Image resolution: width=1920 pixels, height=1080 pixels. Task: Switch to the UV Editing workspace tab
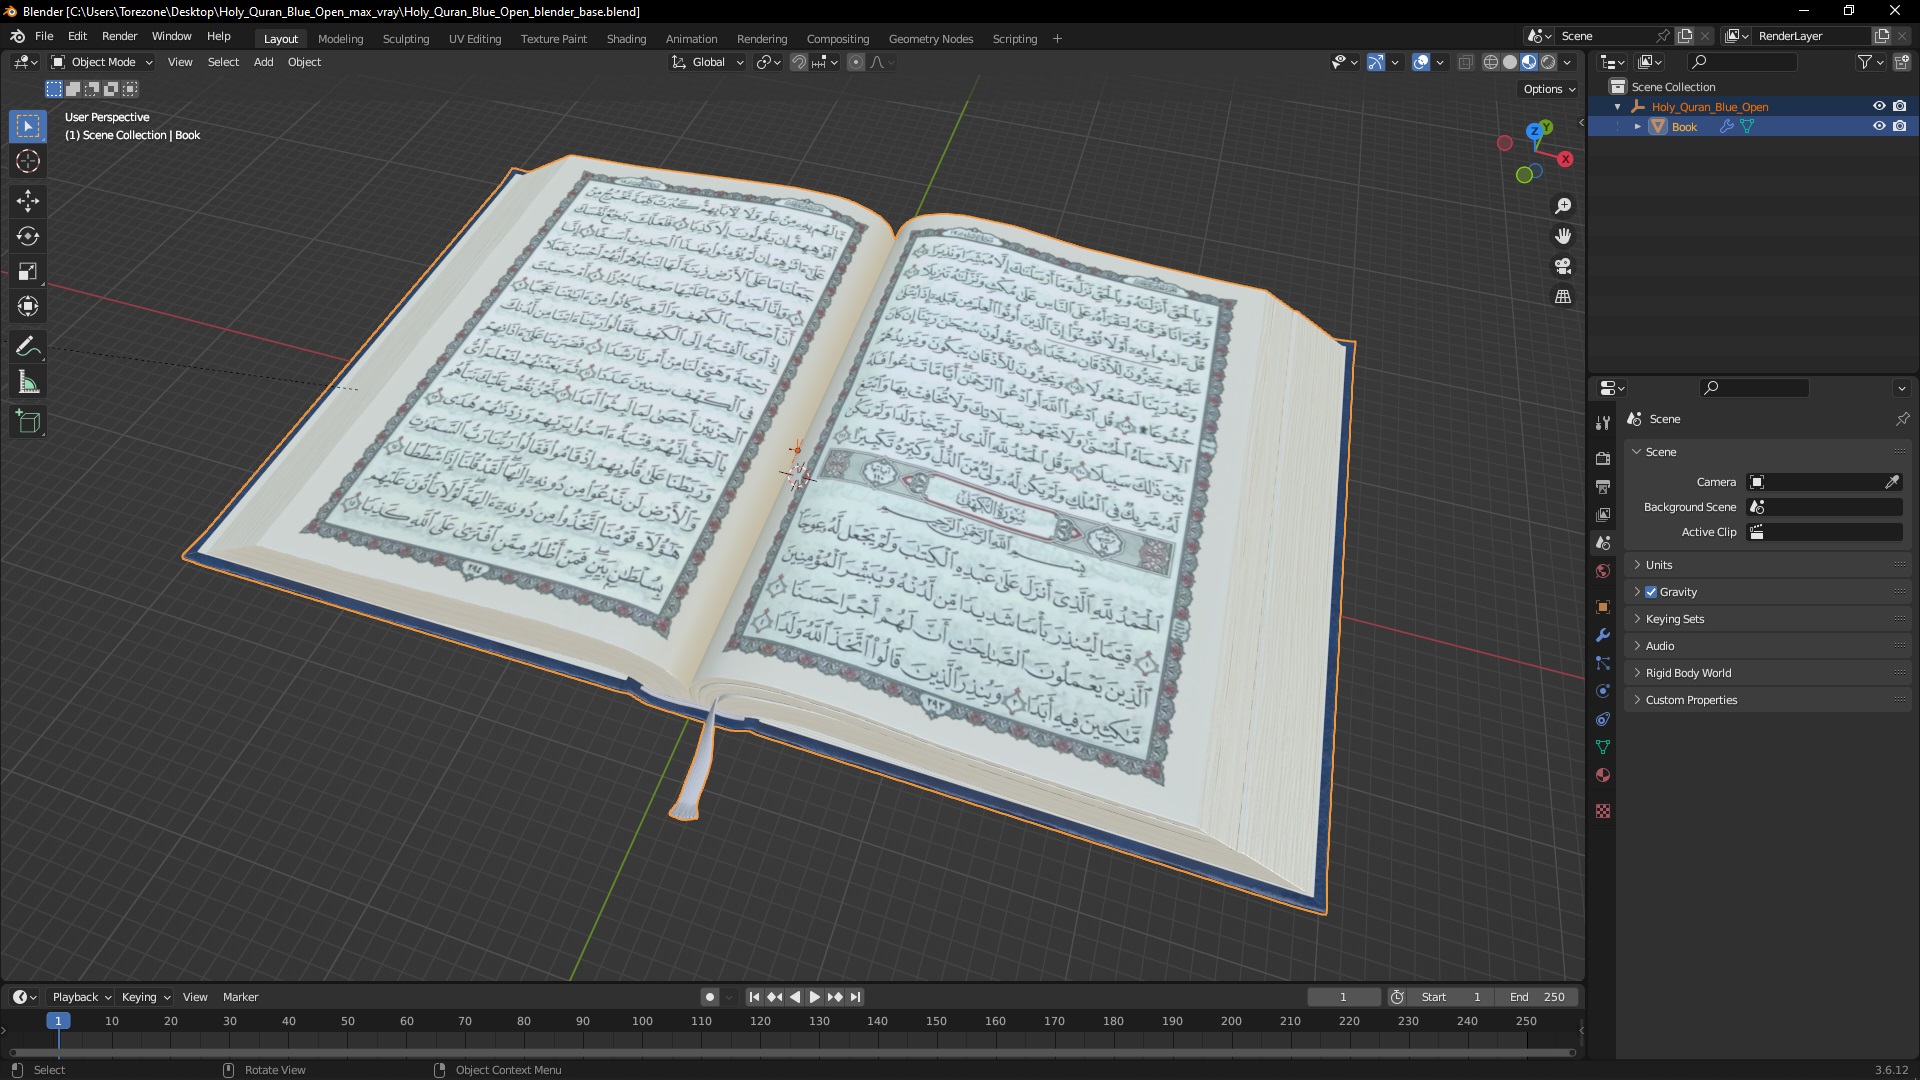click(x=475, y=39)
